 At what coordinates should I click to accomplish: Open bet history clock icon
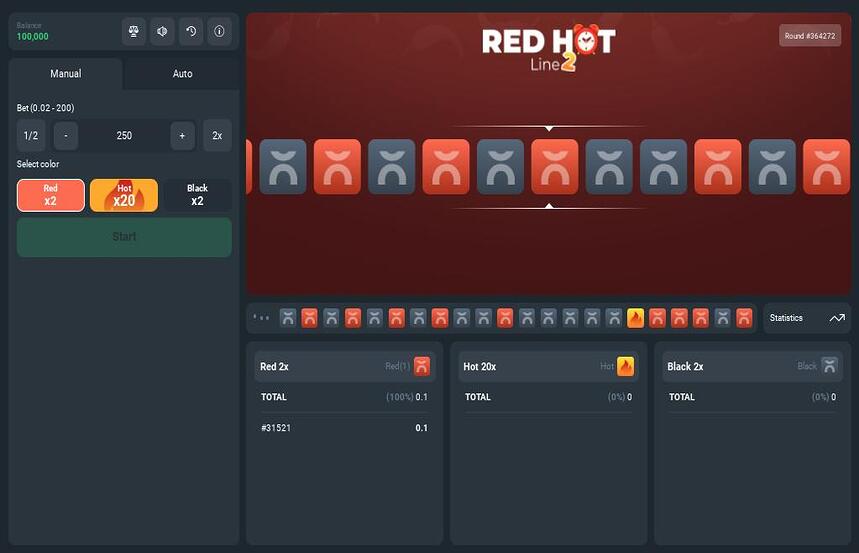click(191, 31)
